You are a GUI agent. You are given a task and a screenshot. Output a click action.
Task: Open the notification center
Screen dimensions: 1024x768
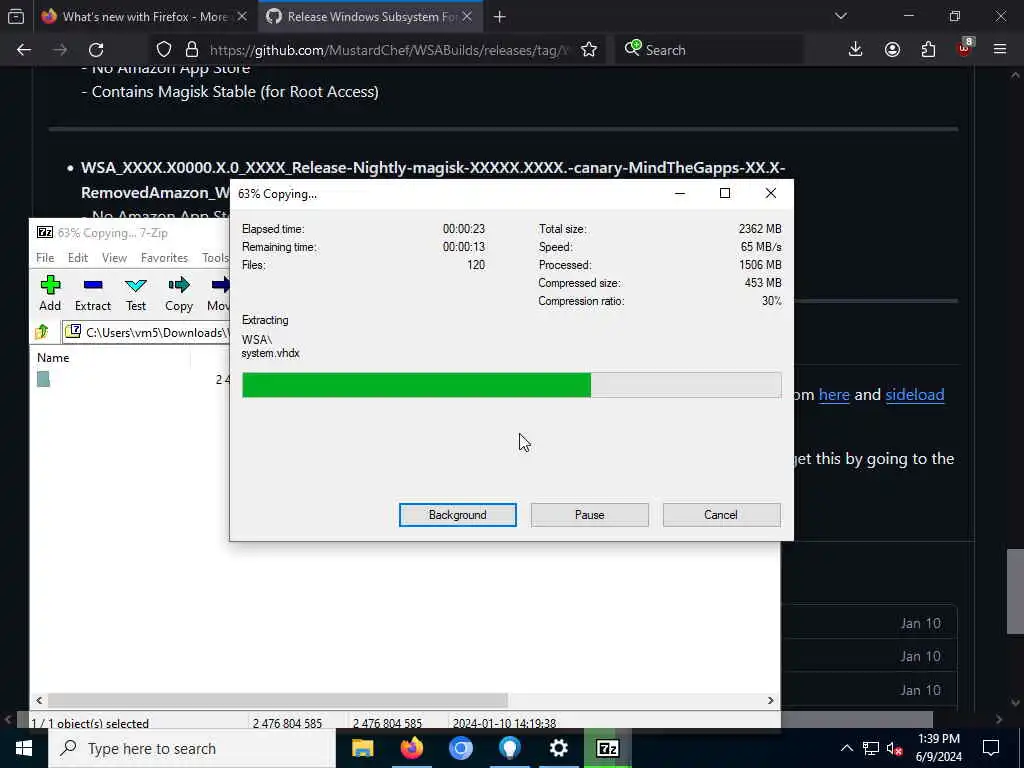[x=991, y=748]
